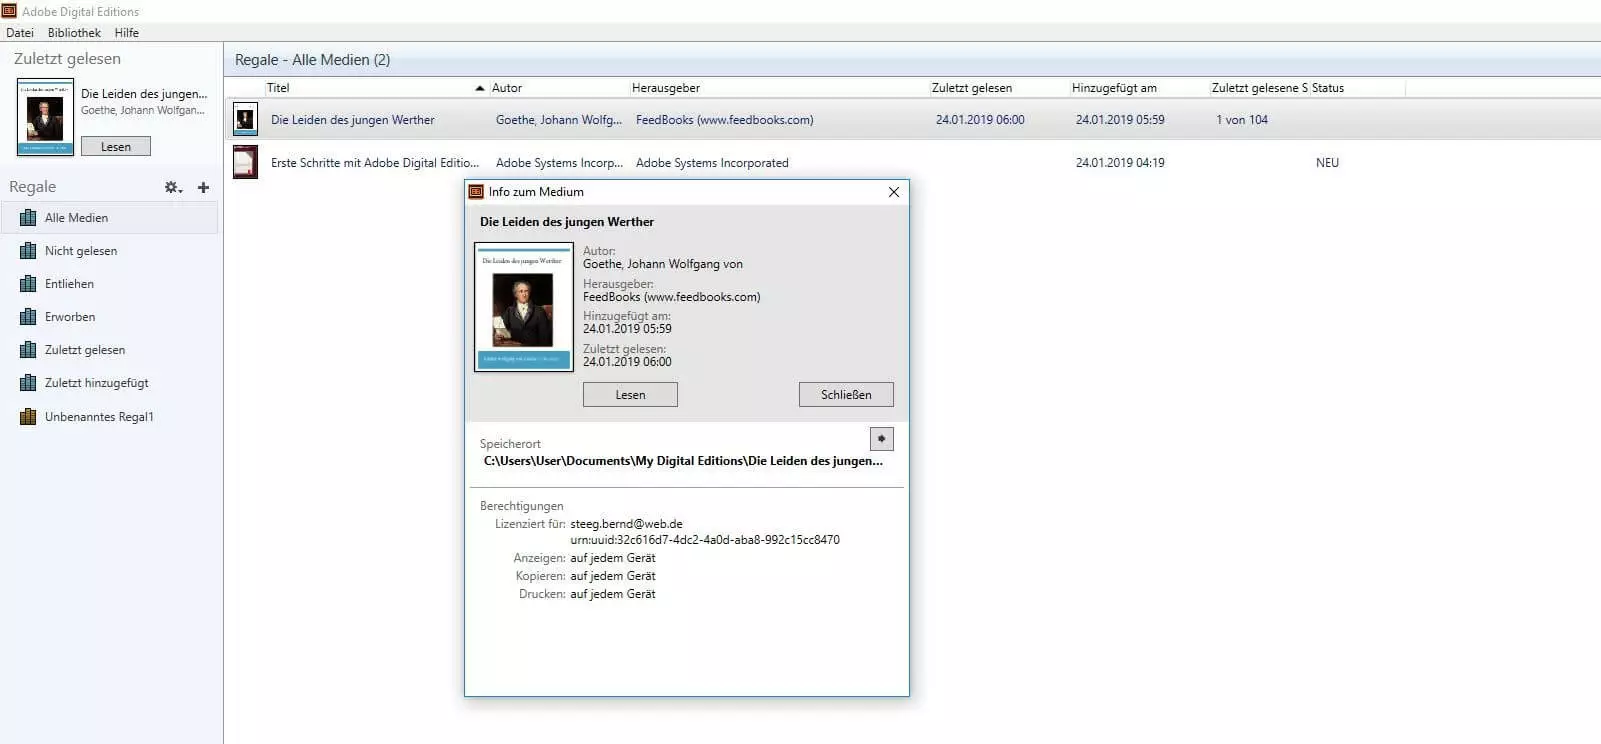Image resolution: width=1601 pixels, height=744 pixels.
Task: Select 'Zuletzt gelesen' shelf label in Regale
Action: (x=85, y=350)
